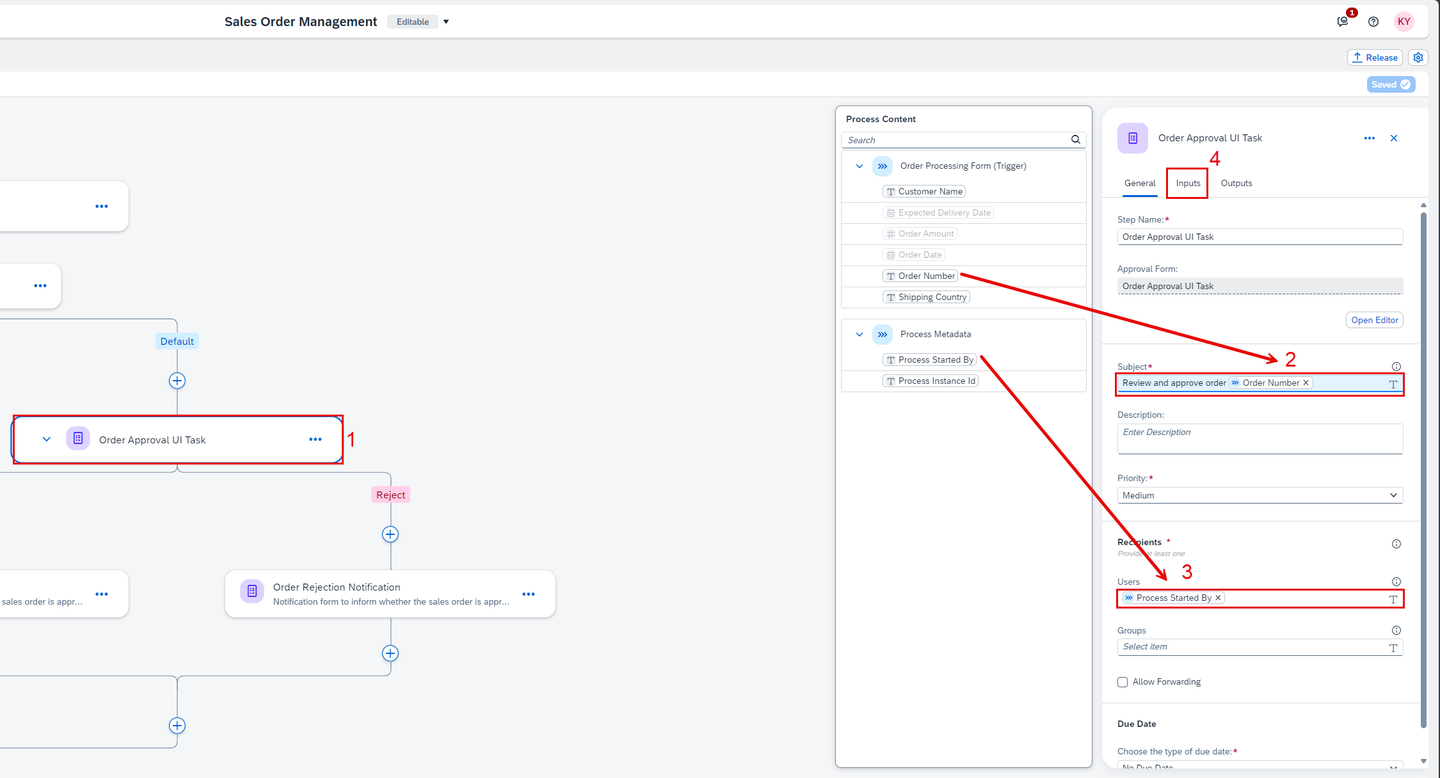Select the Order Date variable
The height and width of the screenshot is (778, 1440).
[x=914, y=254]
